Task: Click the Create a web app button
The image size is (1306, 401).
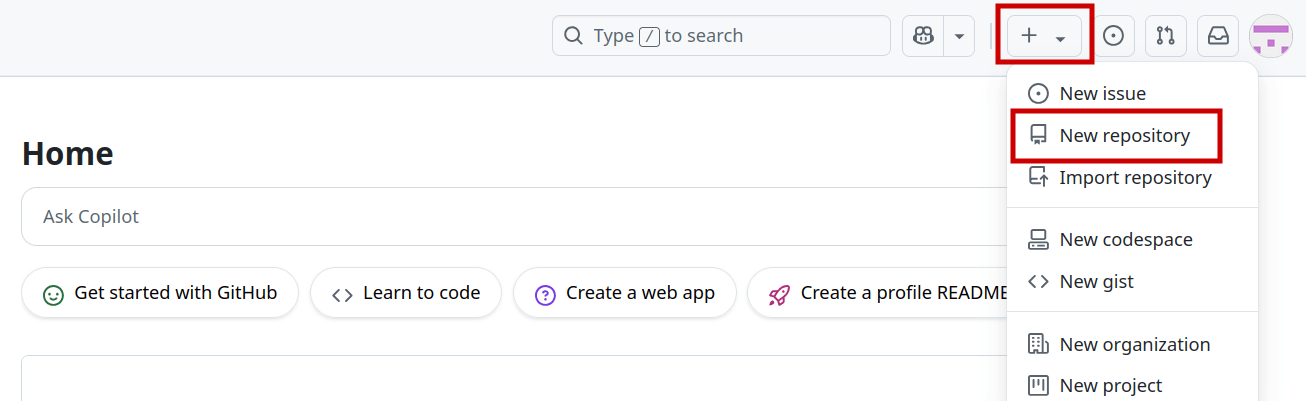Action: click(625, 293)
